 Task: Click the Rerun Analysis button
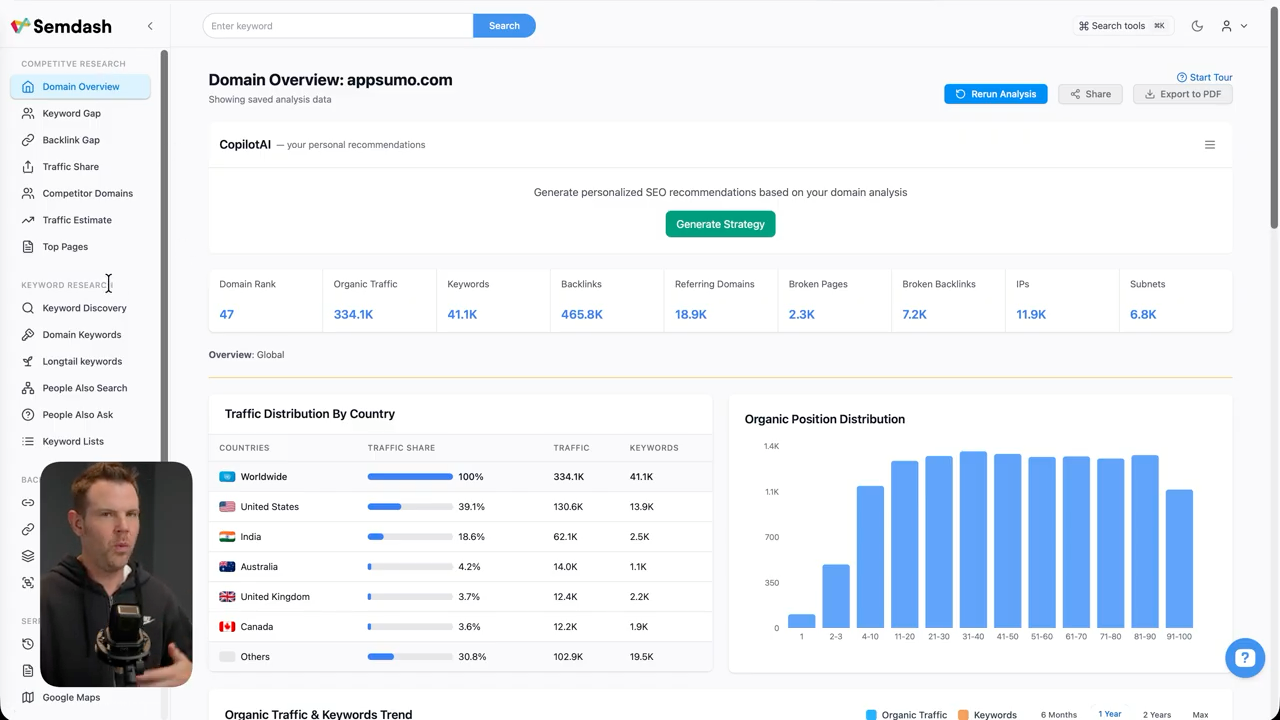point(995,94)
